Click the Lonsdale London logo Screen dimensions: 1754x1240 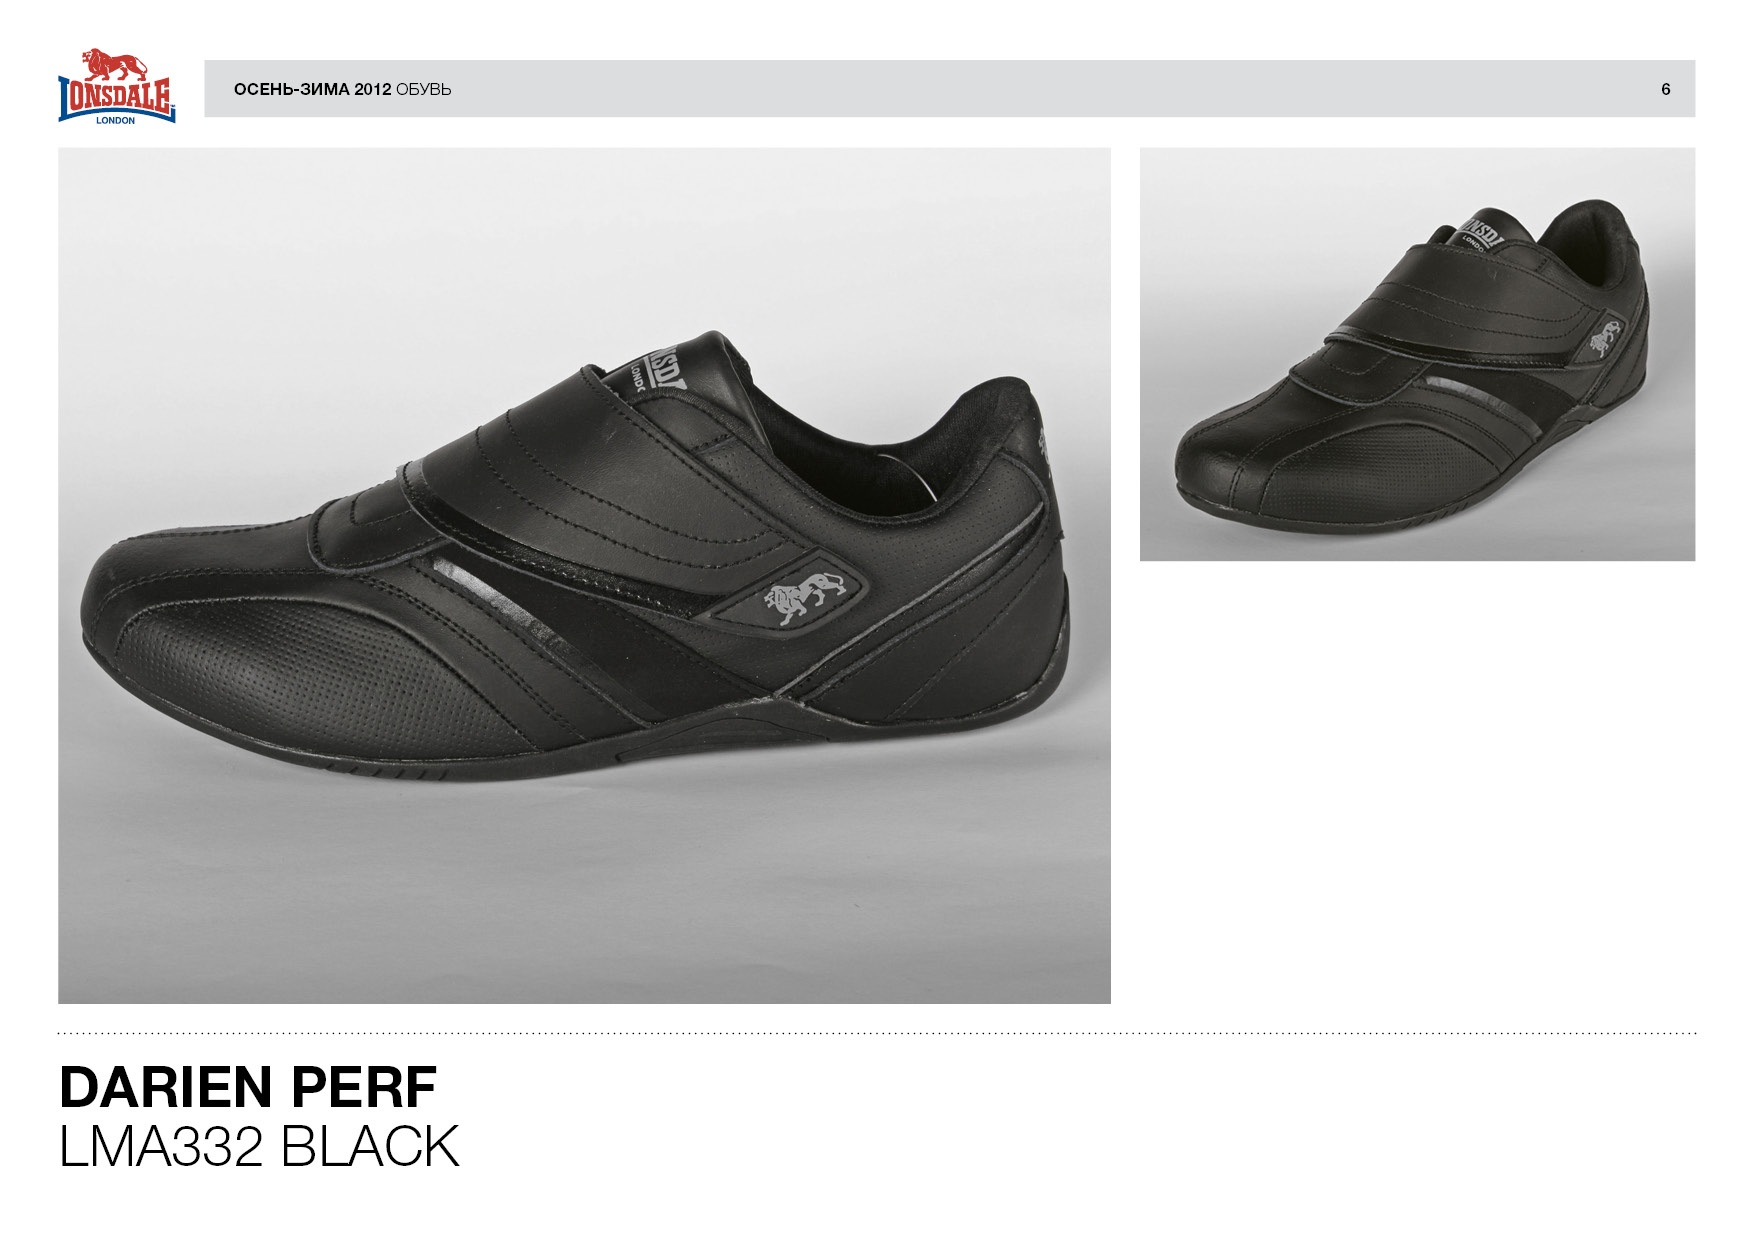[117, 86]
